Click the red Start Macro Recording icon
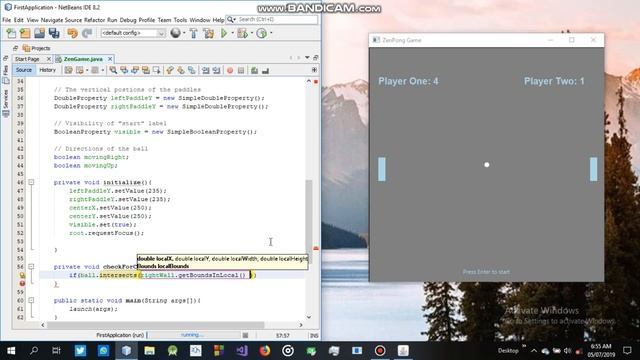The height and width of the screenshot is (360, 640). click(230, 70)
